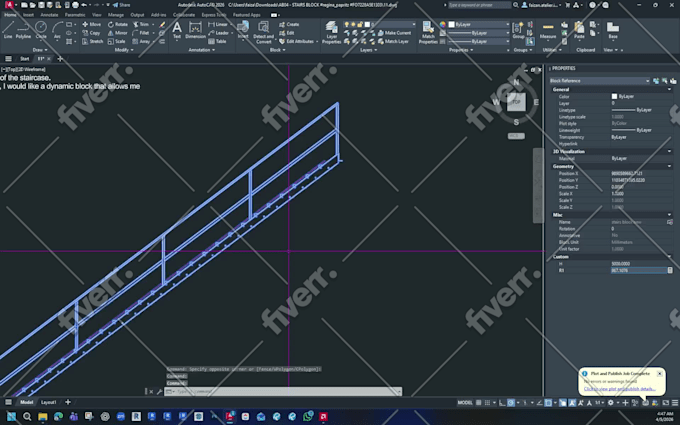Toggle drawing grid display in the status bar
Screen dimensions: 680x425
(x=478, y=403)
